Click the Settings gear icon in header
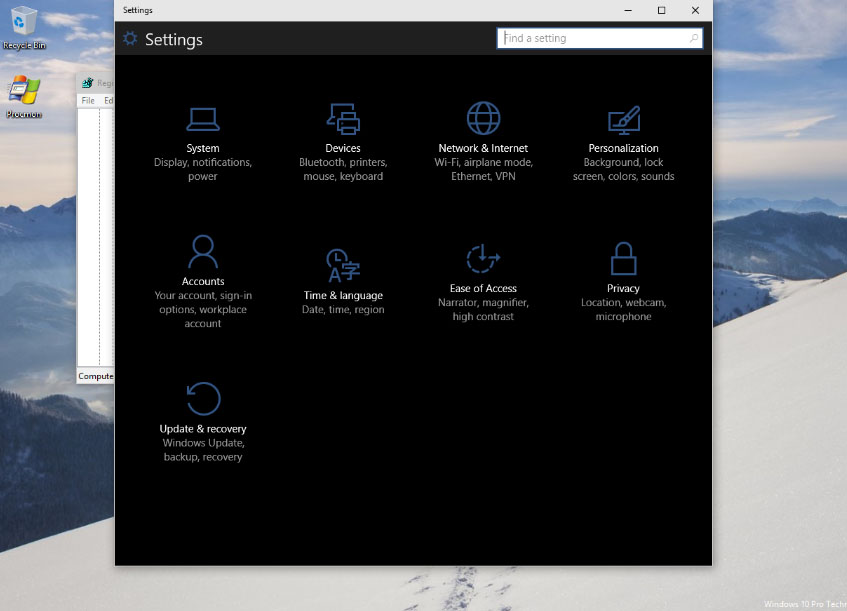The image size is (847, 611). click(130, 38)
